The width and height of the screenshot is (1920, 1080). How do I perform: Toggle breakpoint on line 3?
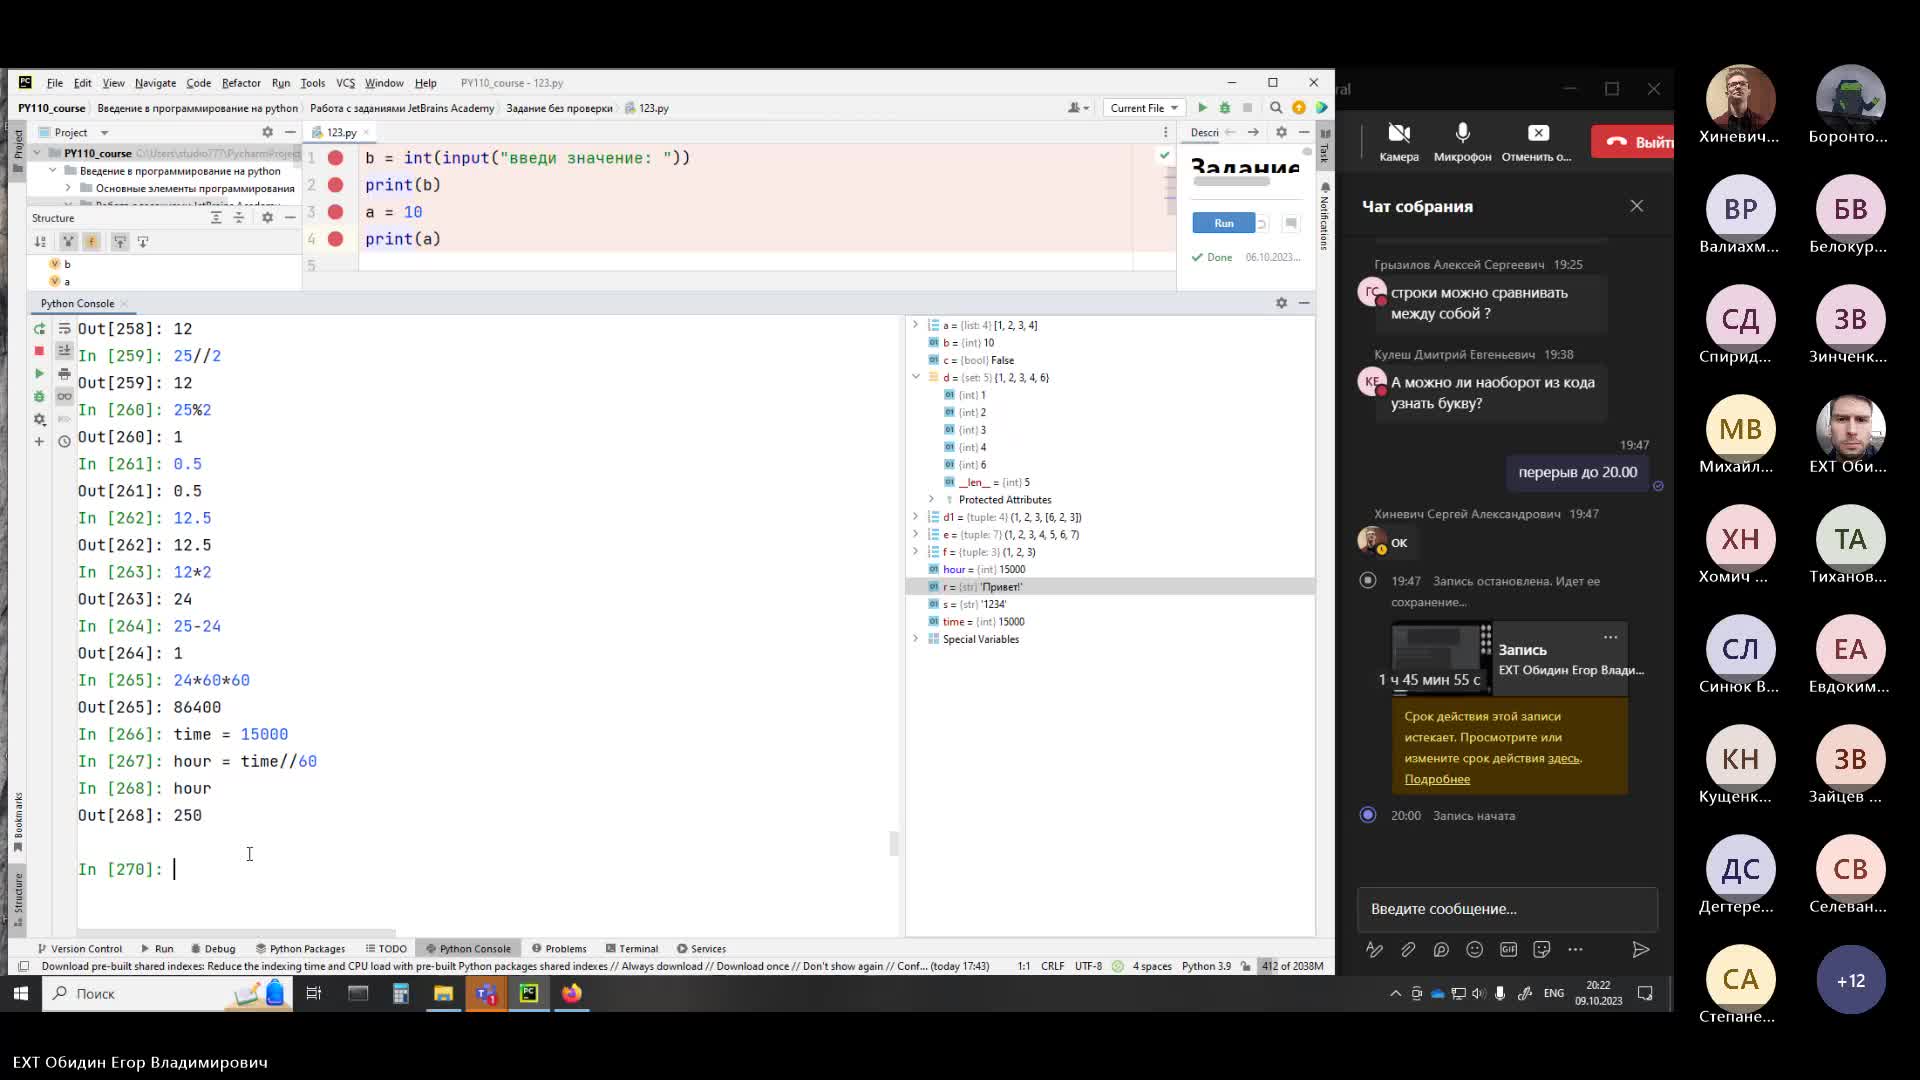[336, 212]
